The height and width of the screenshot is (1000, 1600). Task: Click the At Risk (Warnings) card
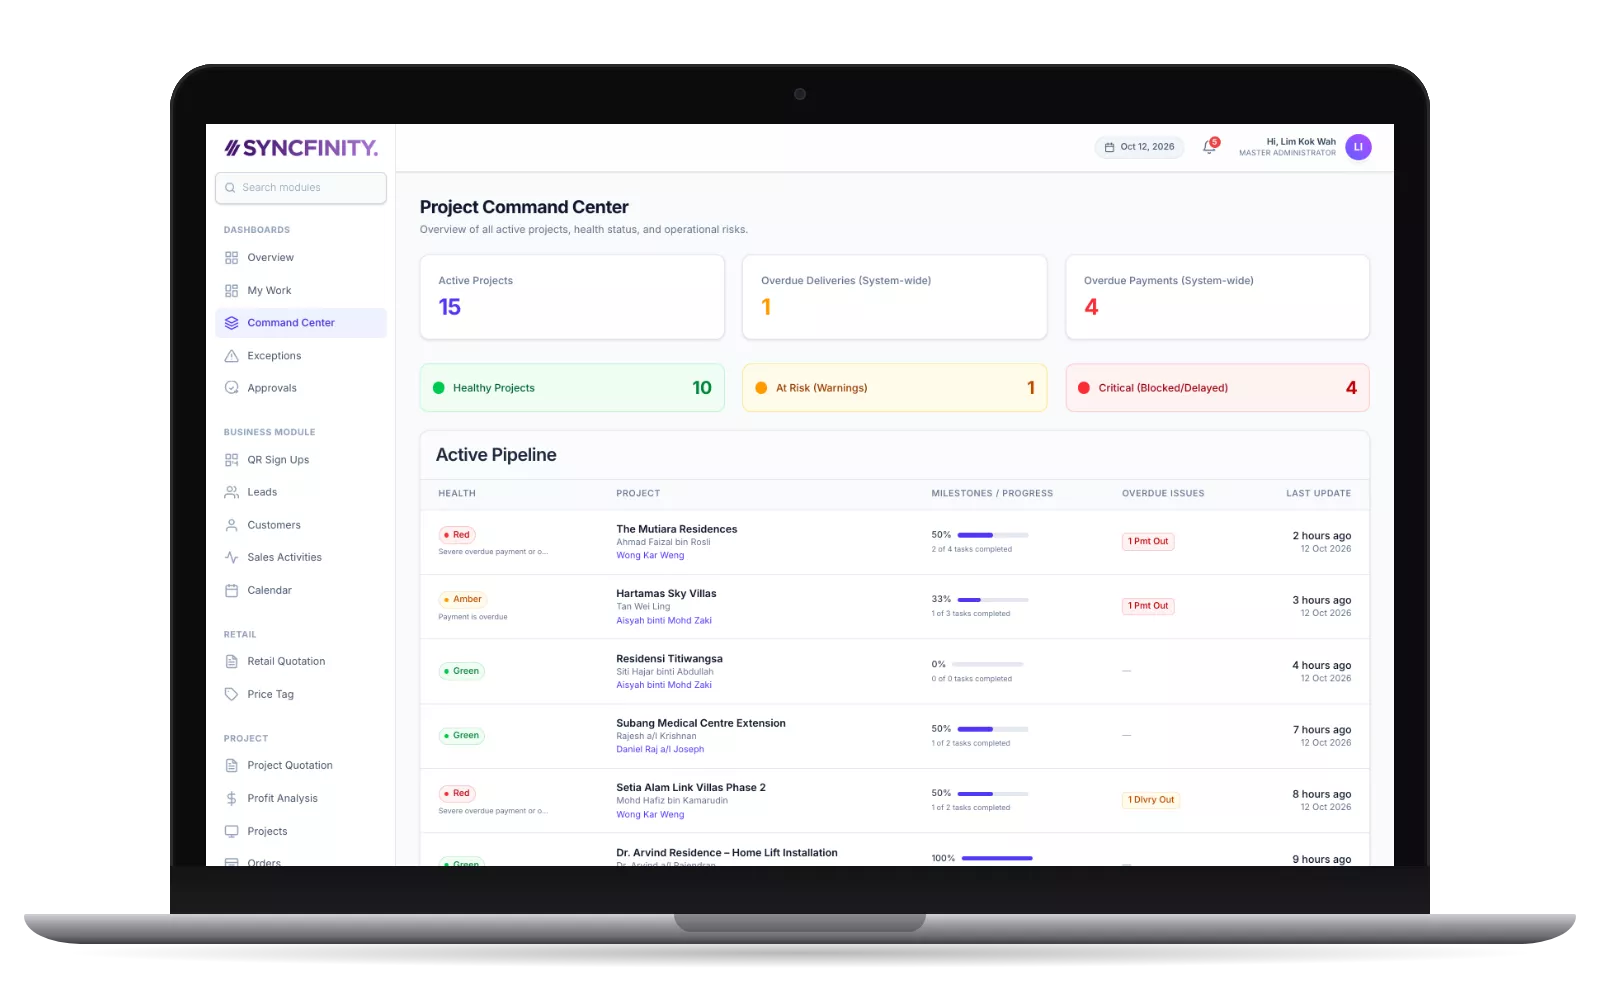[894, 388]
